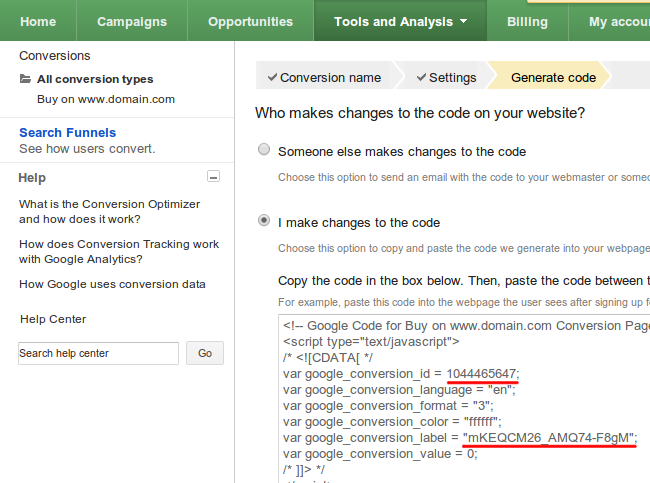Select Someone else makes changes radio button
650x483 pixels.
pos(264,150)
